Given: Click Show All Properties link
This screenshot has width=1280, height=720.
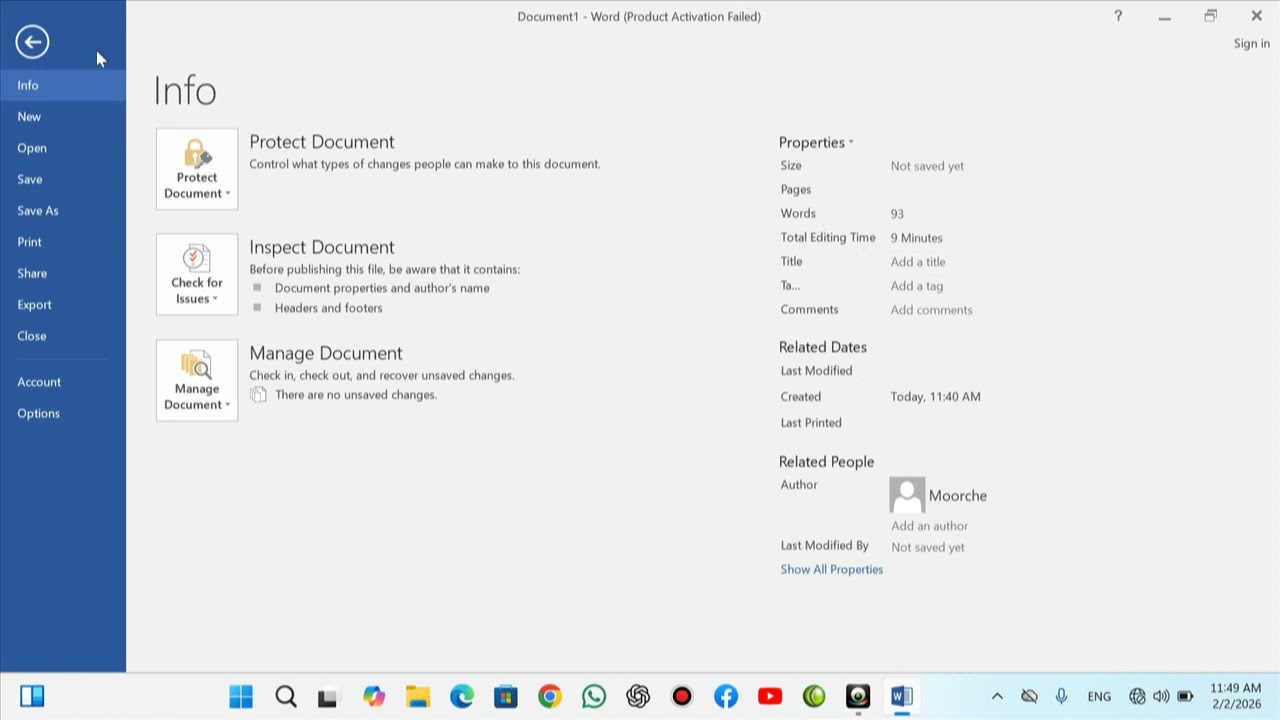Looking at the screenshot, I should click(x=831, y=569).
